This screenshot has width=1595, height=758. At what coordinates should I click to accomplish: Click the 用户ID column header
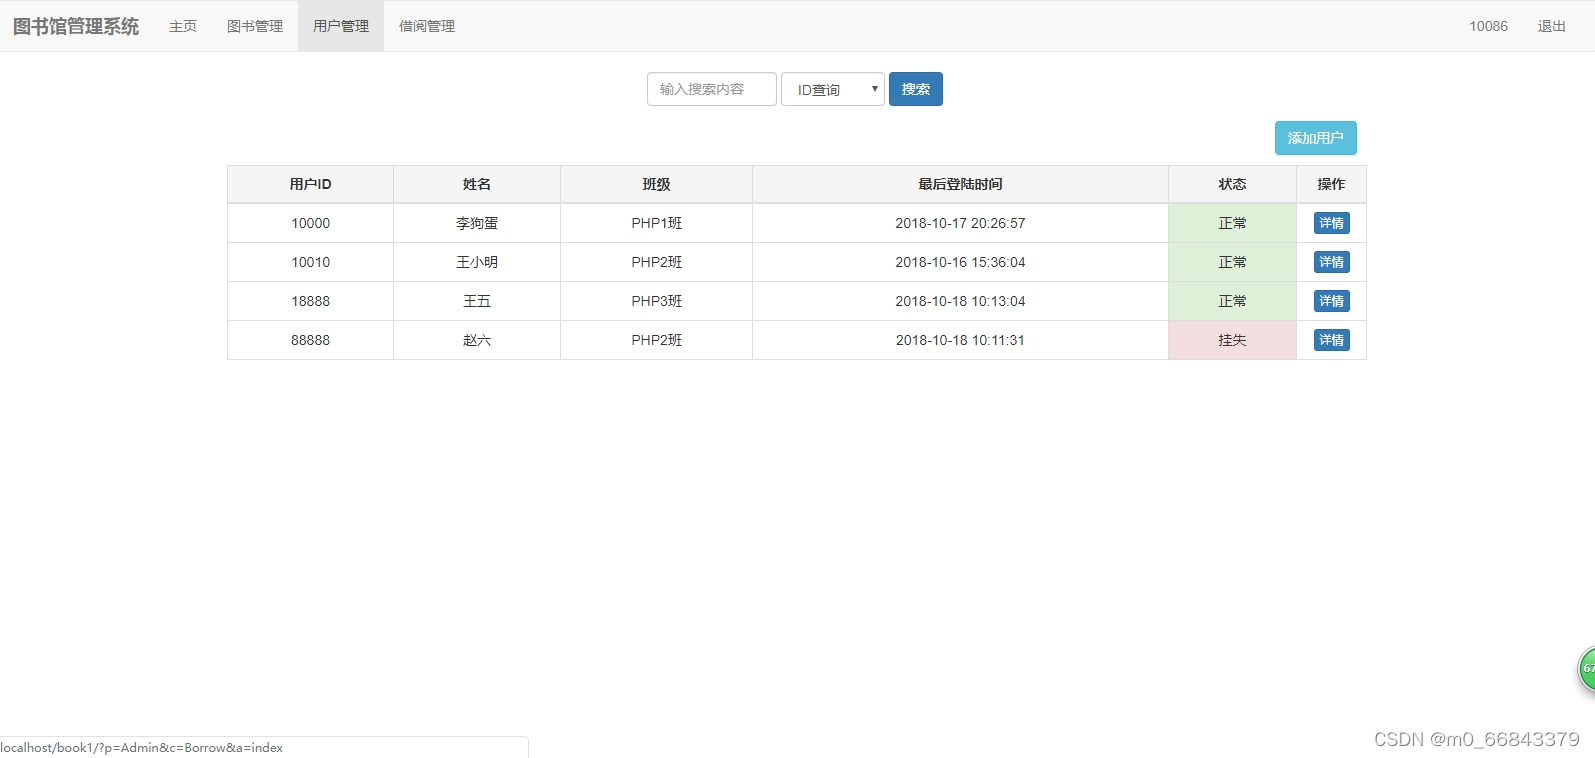coord(310,184)
